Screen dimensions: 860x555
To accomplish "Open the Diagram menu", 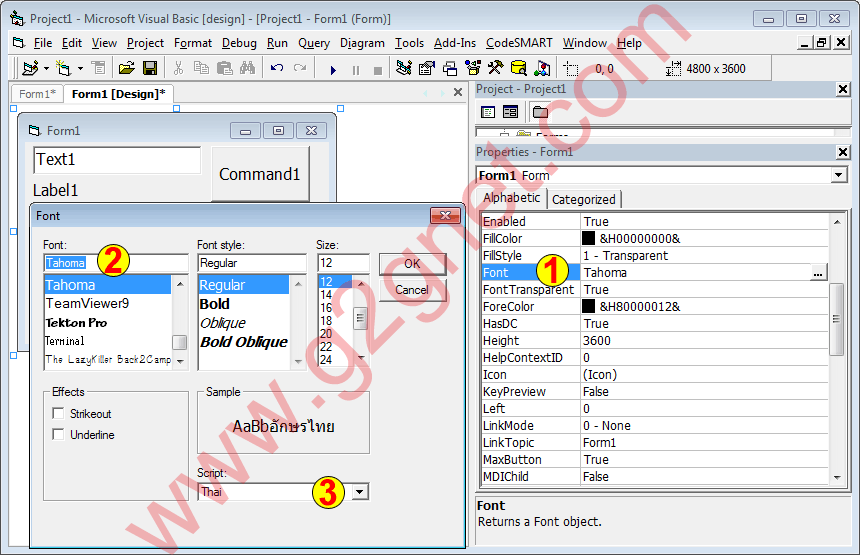I will (362, 43).
